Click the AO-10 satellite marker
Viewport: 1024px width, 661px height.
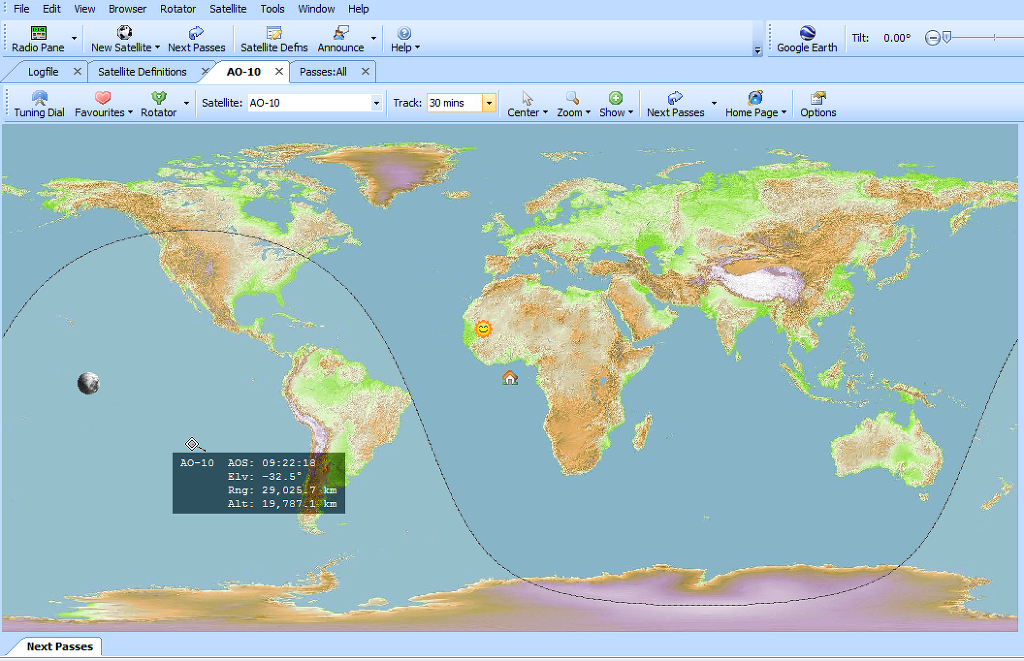click(192, 444)
